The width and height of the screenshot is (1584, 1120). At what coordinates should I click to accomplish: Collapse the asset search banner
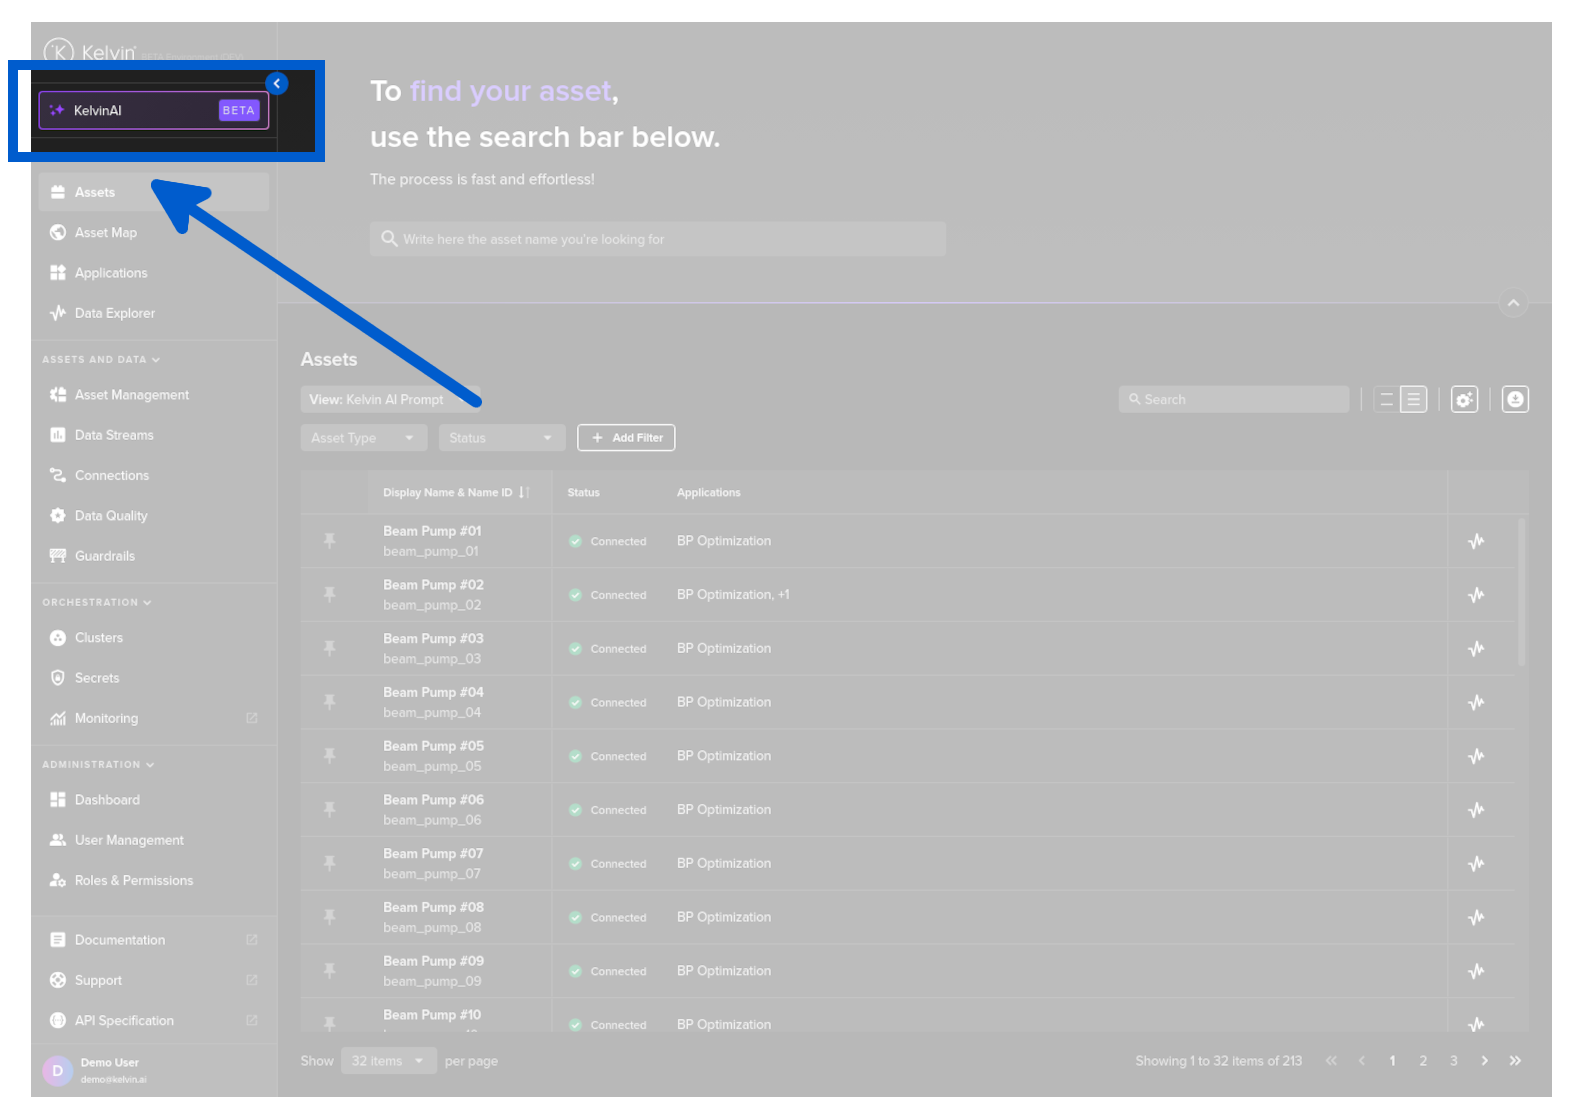coord(1513,303)
